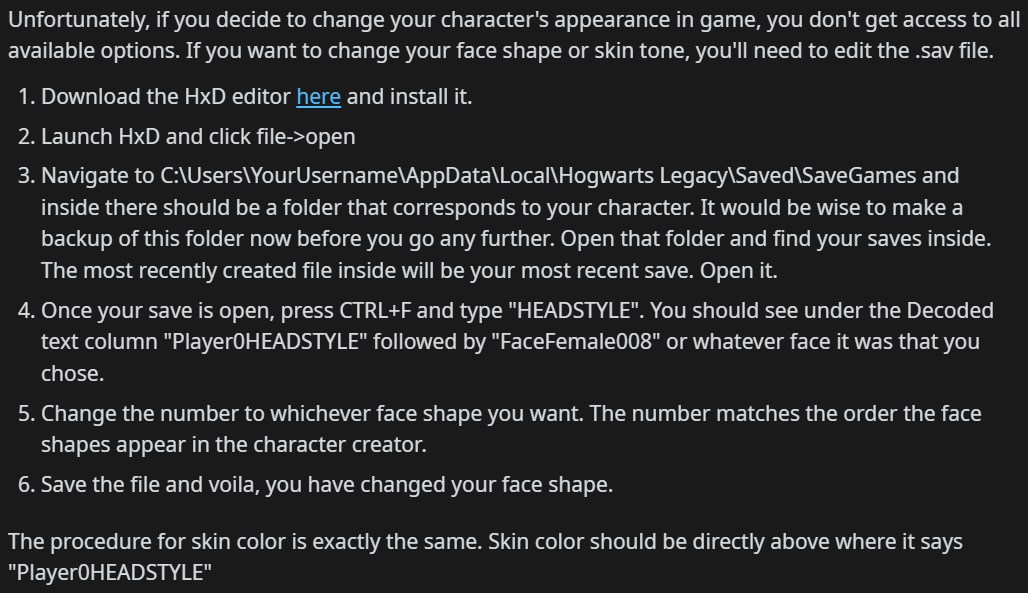Click the intro paragraph starting with "Unfortunately"
This screenshot has height=593, width=1028.
pos(400,21)
